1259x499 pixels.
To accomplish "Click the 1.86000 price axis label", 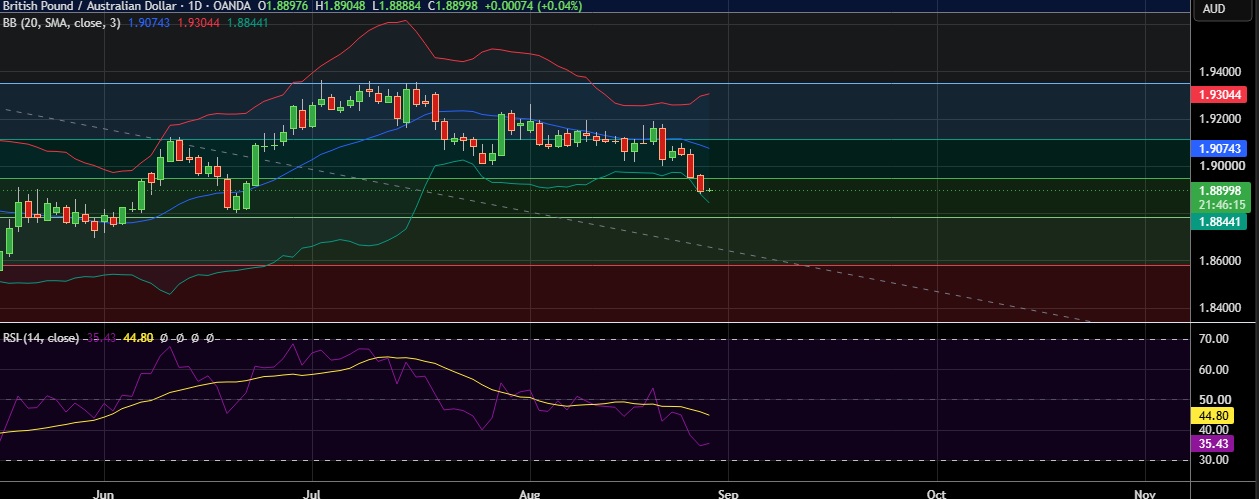I will click(1218, 260).
